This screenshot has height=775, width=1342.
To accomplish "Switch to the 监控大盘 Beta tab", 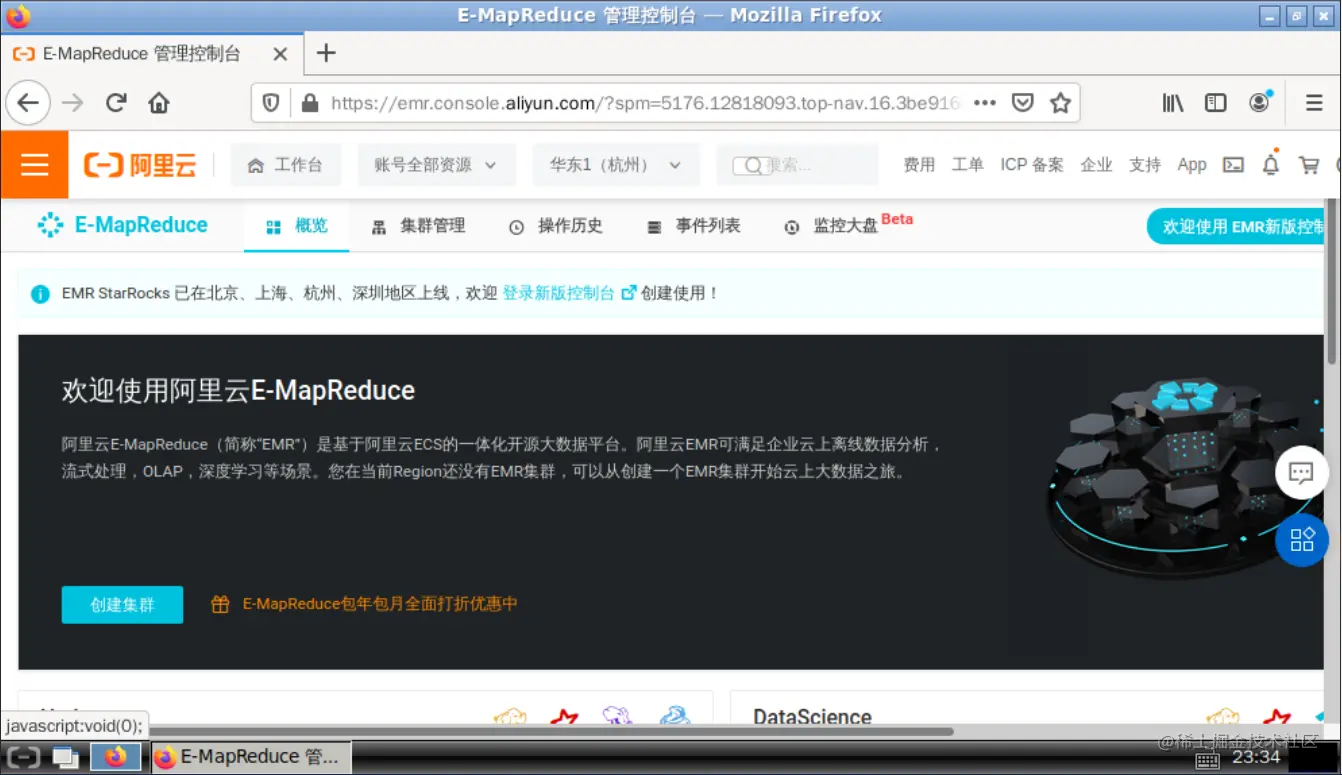I will click(x=848, y=225).
